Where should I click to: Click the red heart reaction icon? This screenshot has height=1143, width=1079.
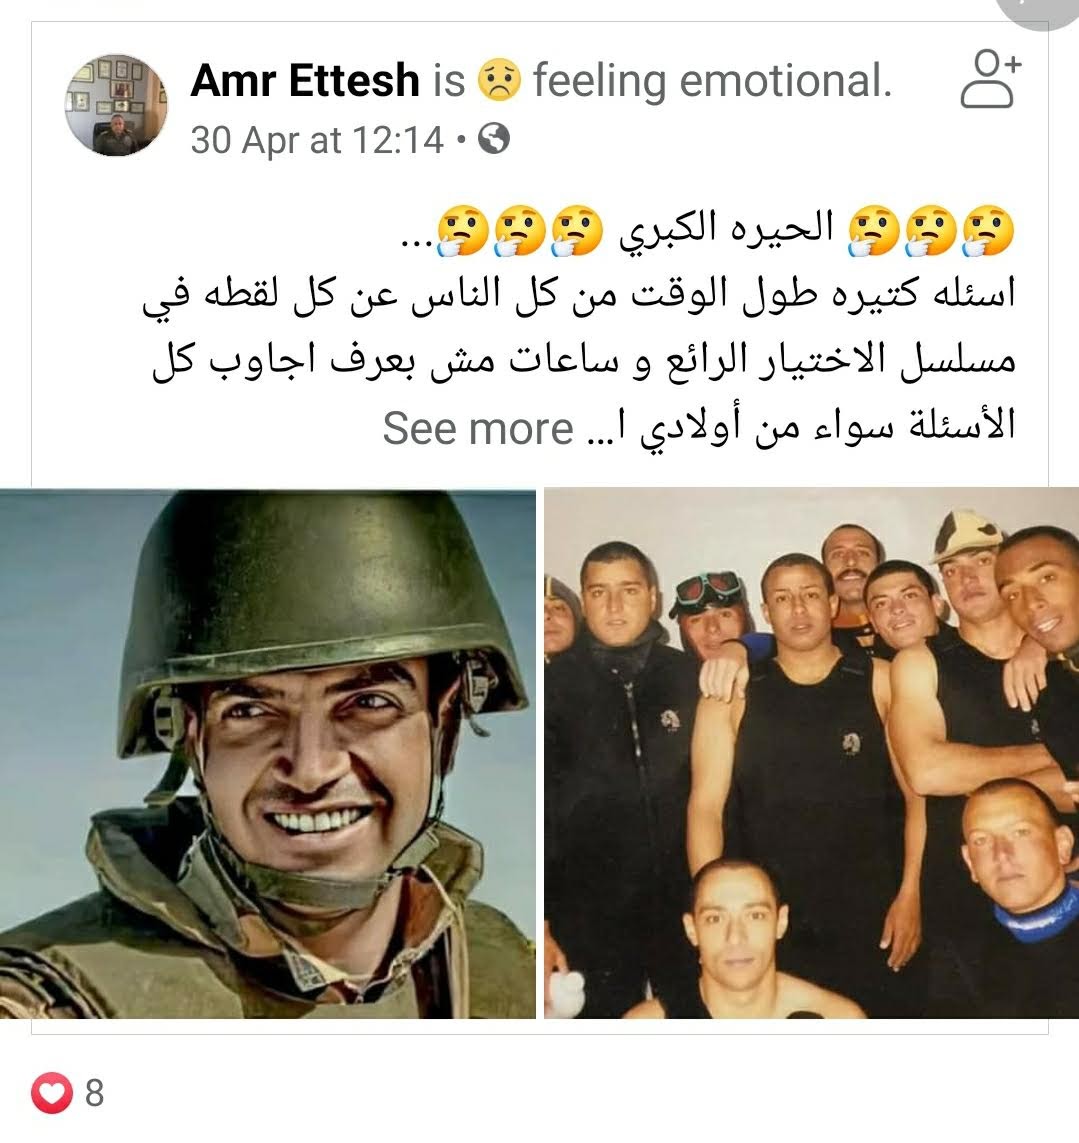coord(52,1093)
